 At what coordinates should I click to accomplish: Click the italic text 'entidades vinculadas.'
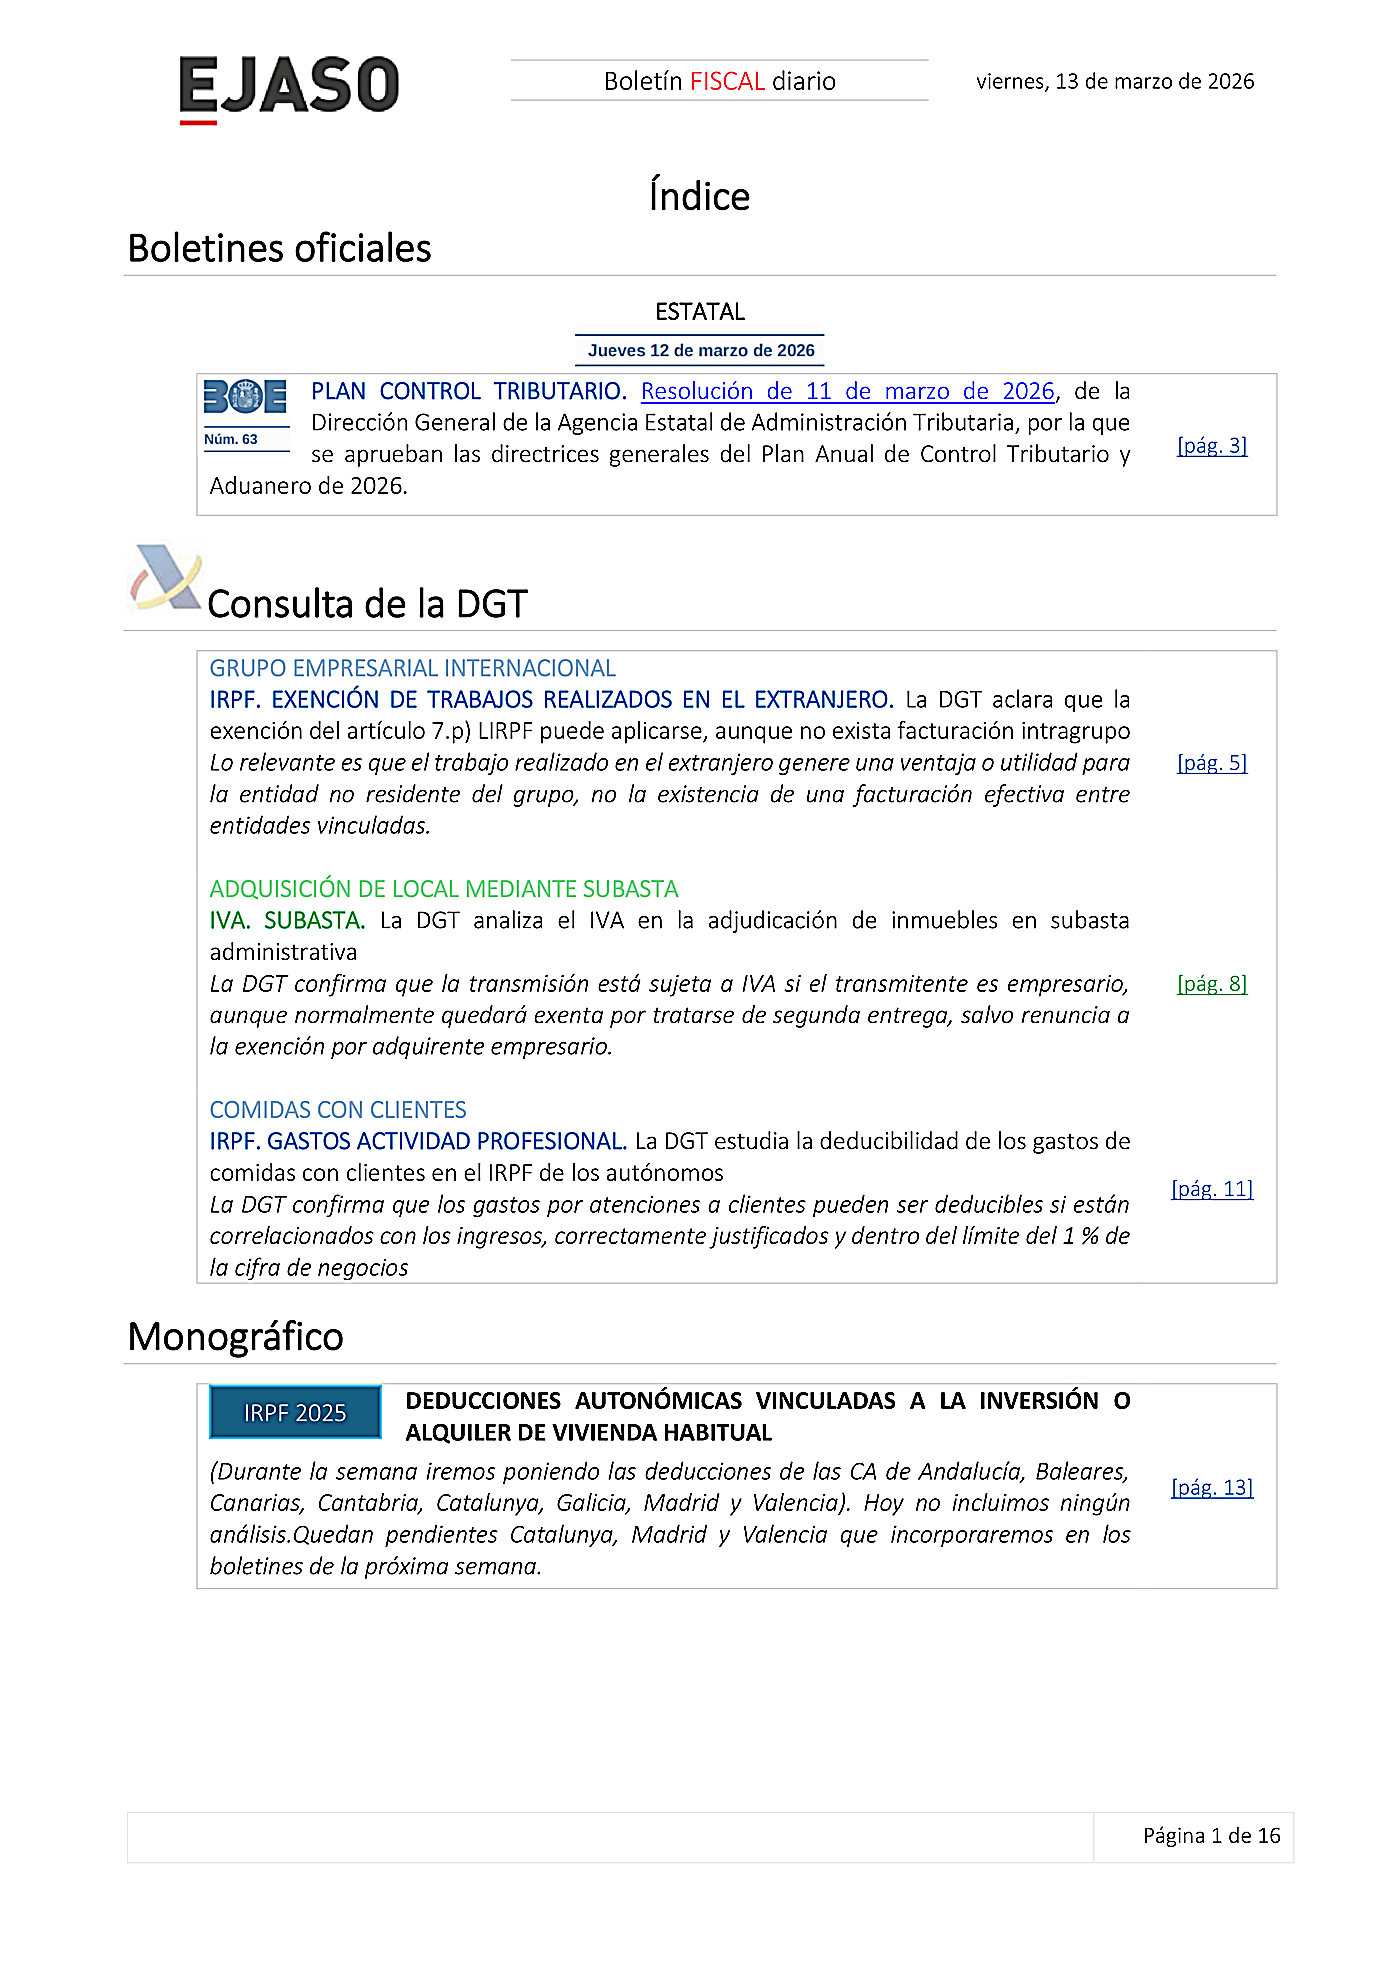coord(320,826)
